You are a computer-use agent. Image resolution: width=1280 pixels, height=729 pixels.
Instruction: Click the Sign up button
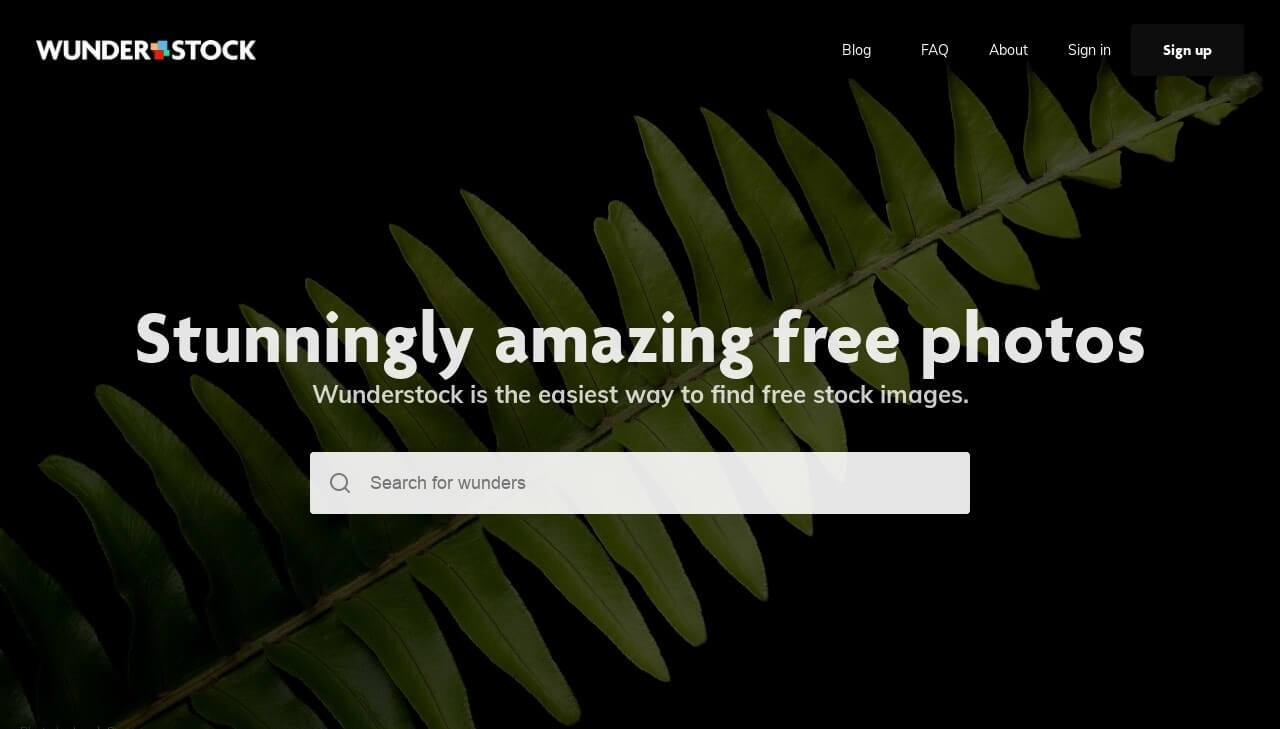coord(1187,50)
